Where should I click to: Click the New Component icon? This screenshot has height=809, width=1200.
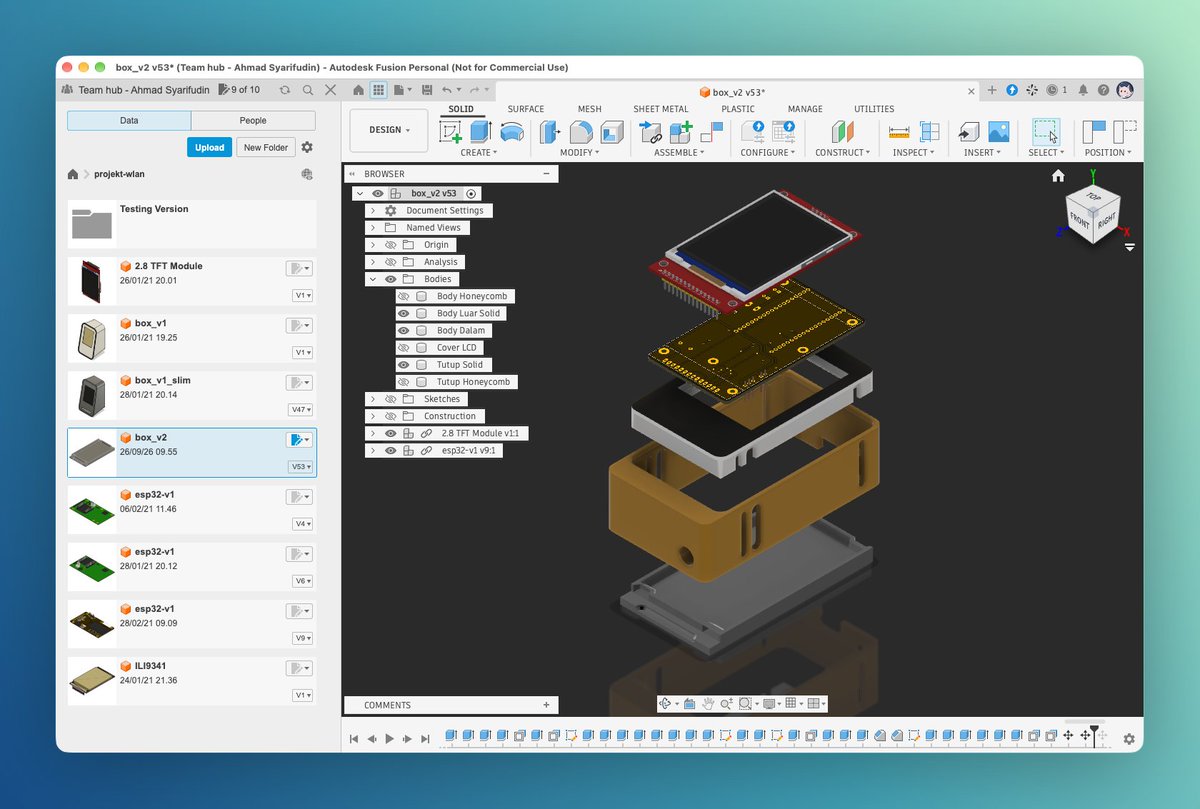pos(681,131)
